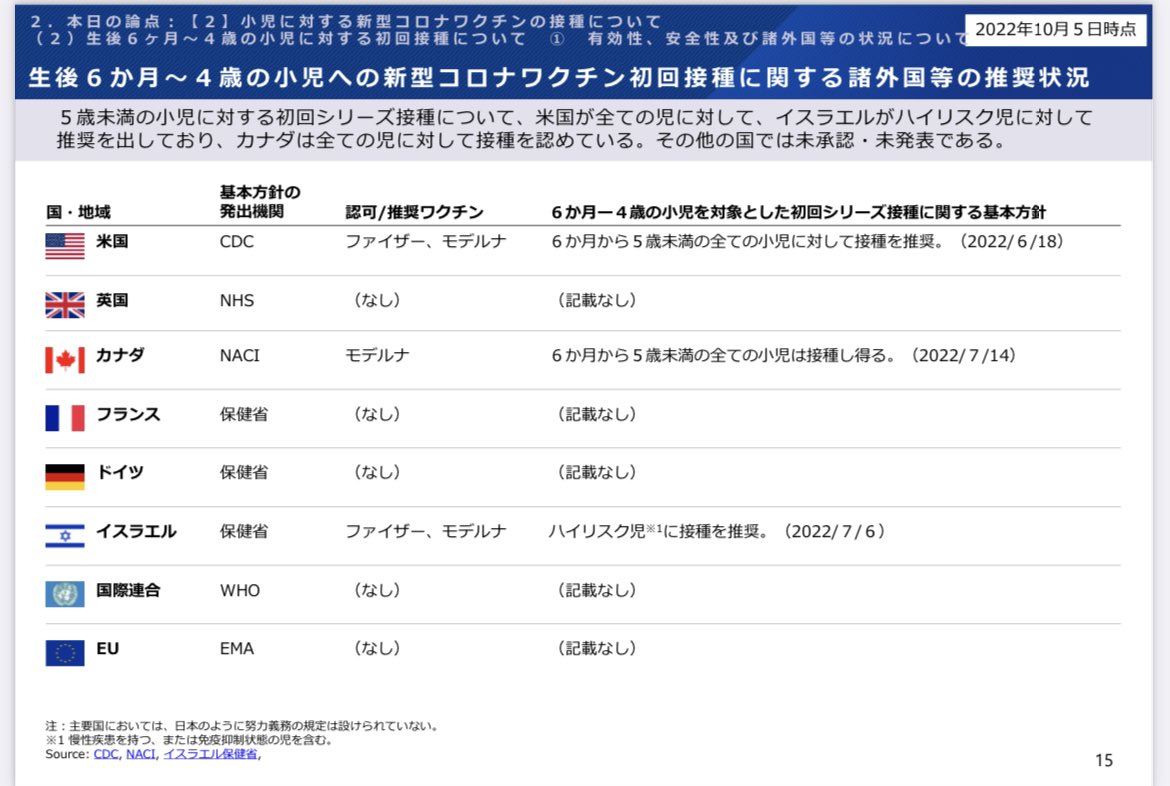Click the 注：主要国においては footnote line
The image size is (1170, 786).
tap(243, 726)
